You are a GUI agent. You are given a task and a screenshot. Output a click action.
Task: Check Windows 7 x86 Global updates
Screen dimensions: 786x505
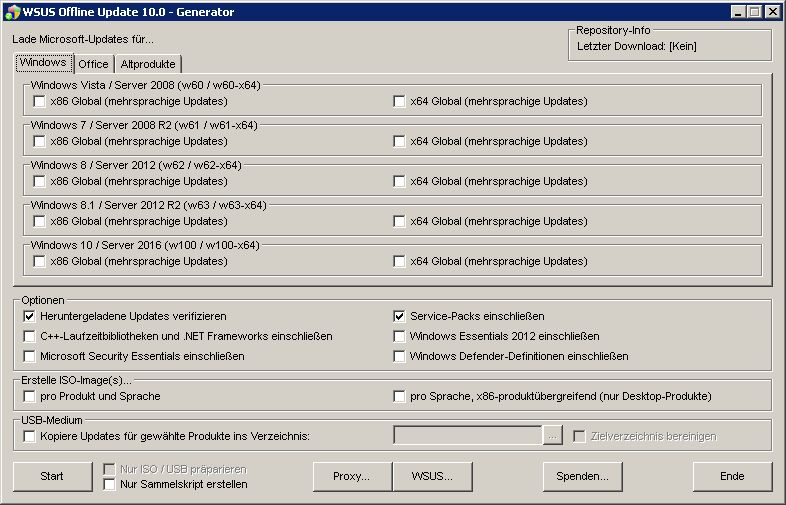(40, 141)
